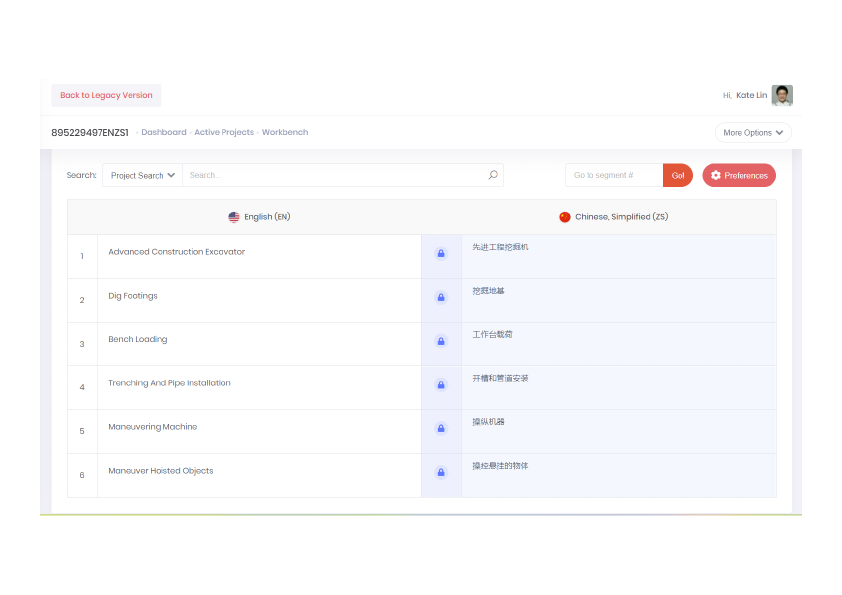
Task: Click the lock icon beside Maneuver Hoisted Objects
Action: point(440,472)
